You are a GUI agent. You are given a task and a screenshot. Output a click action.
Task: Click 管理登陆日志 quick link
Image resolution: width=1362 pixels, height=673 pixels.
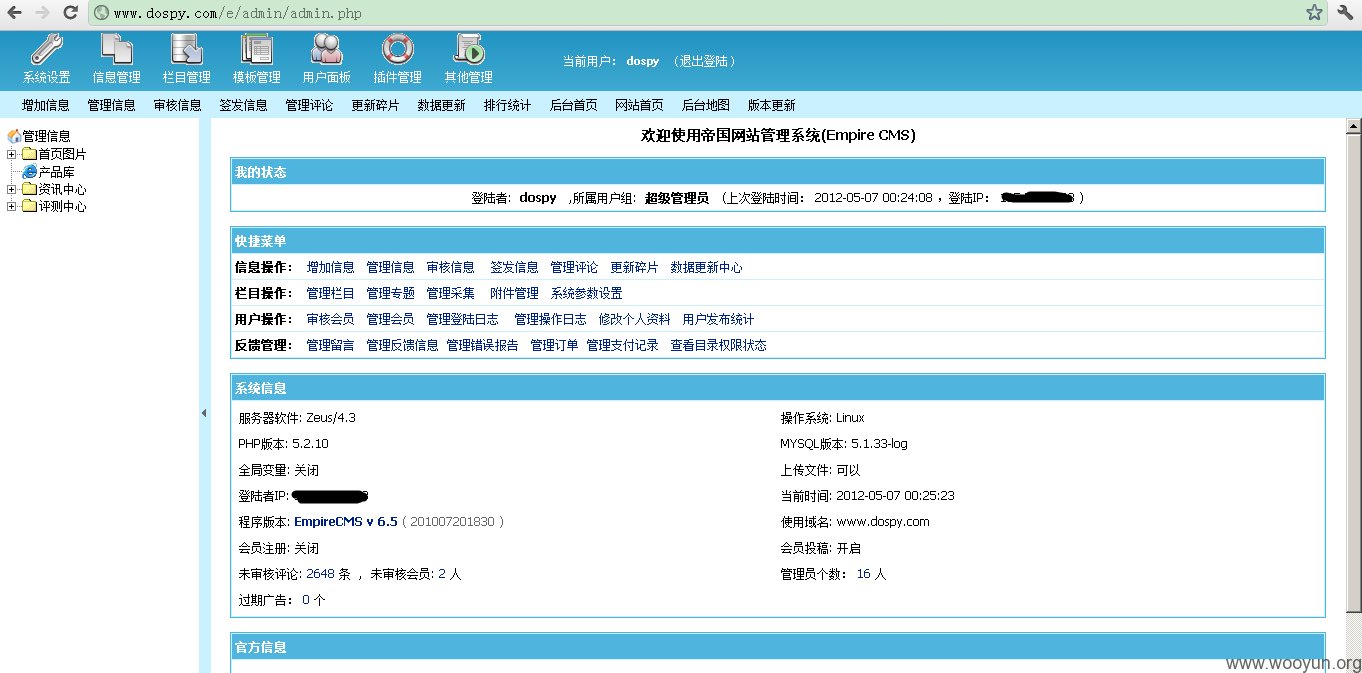(463, 319)
